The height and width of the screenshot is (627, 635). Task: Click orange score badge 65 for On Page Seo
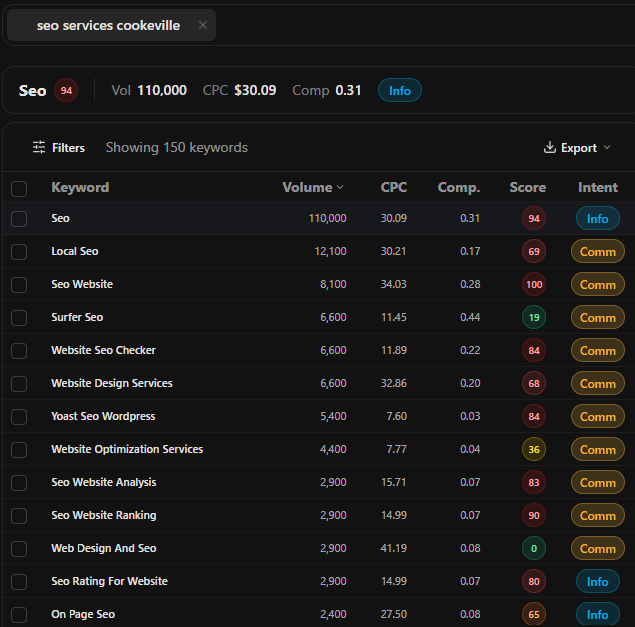click(534, 614)
